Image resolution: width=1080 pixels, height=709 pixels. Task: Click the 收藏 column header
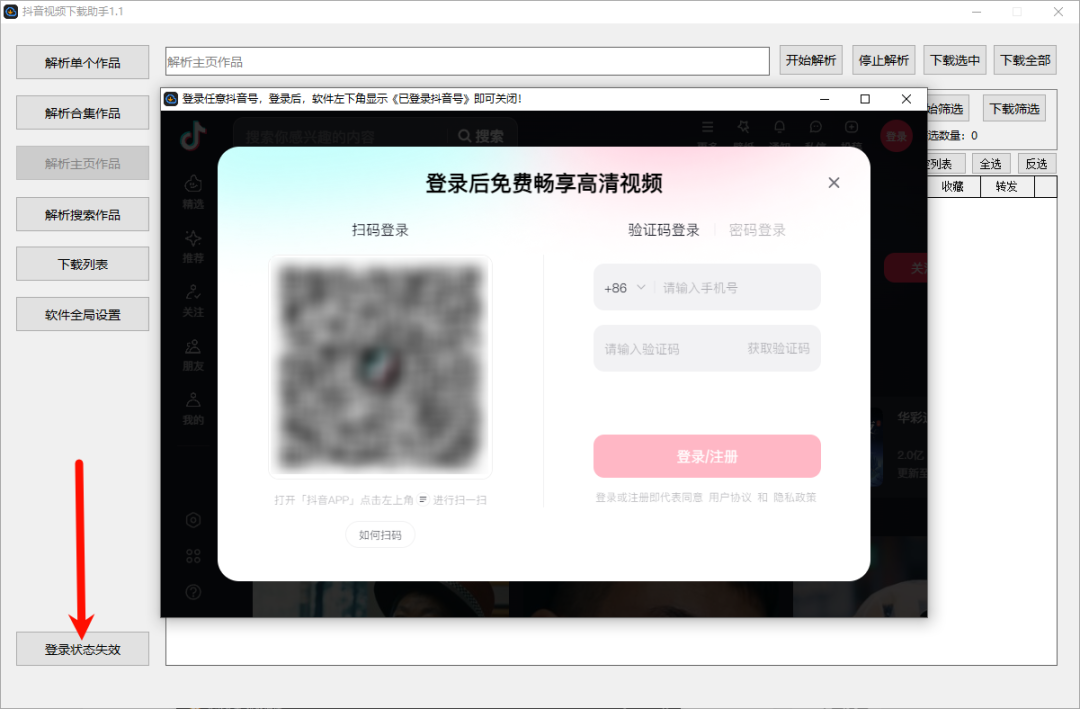pyautogui.click(x=953, y=186)
